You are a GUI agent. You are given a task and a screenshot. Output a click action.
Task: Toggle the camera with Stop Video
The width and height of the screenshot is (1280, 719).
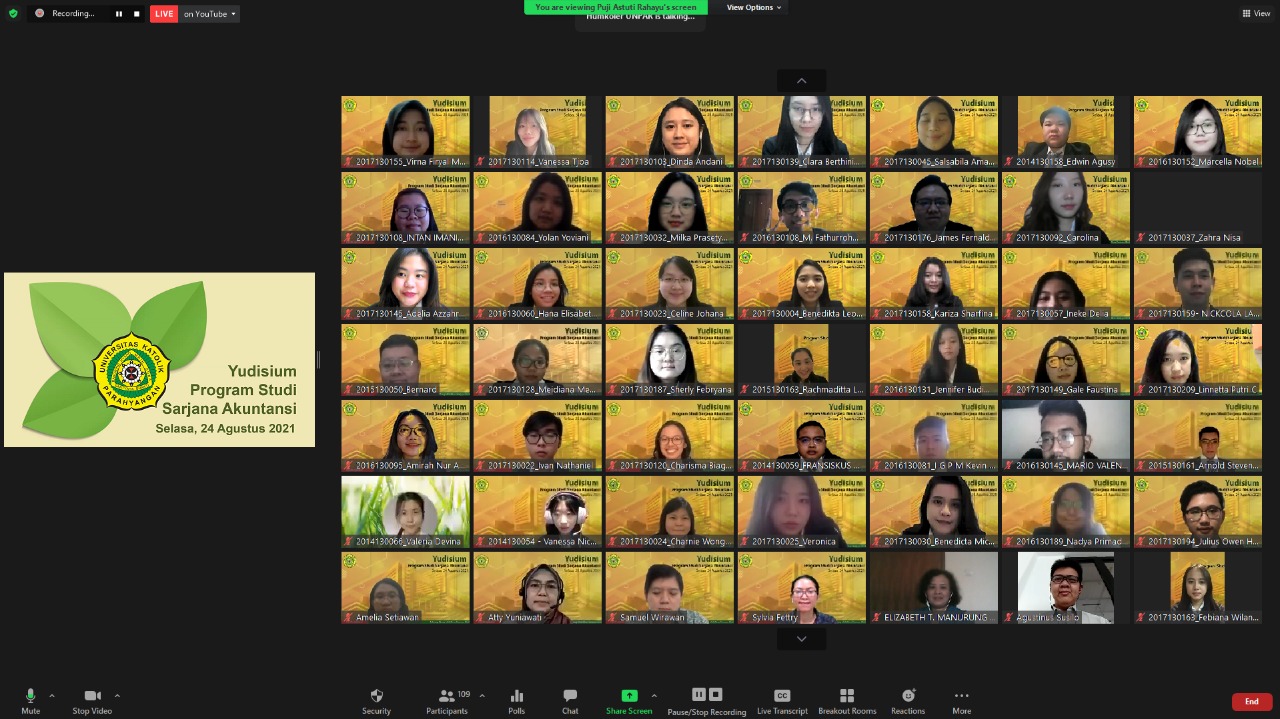(92, 700)
